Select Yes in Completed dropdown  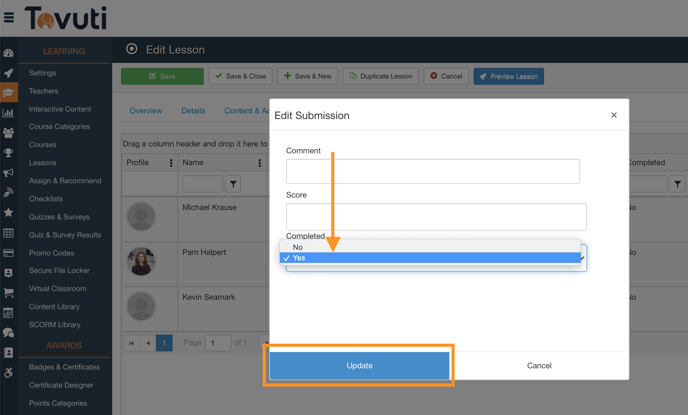point(430,258)
